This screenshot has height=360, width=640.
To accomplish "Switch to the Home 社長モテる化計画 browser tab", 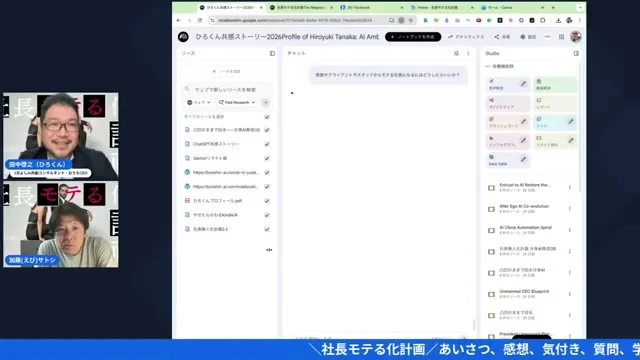I will pyautogui.click(x=442, y=7).
